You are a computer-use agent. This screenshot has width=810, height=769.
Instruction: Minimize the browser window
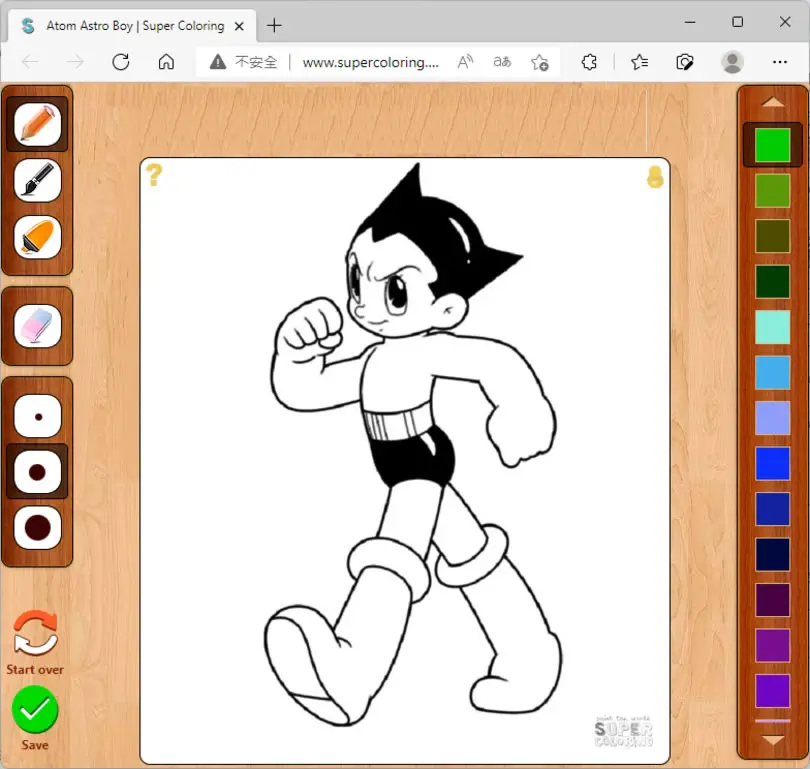click(x=690, y=22)
